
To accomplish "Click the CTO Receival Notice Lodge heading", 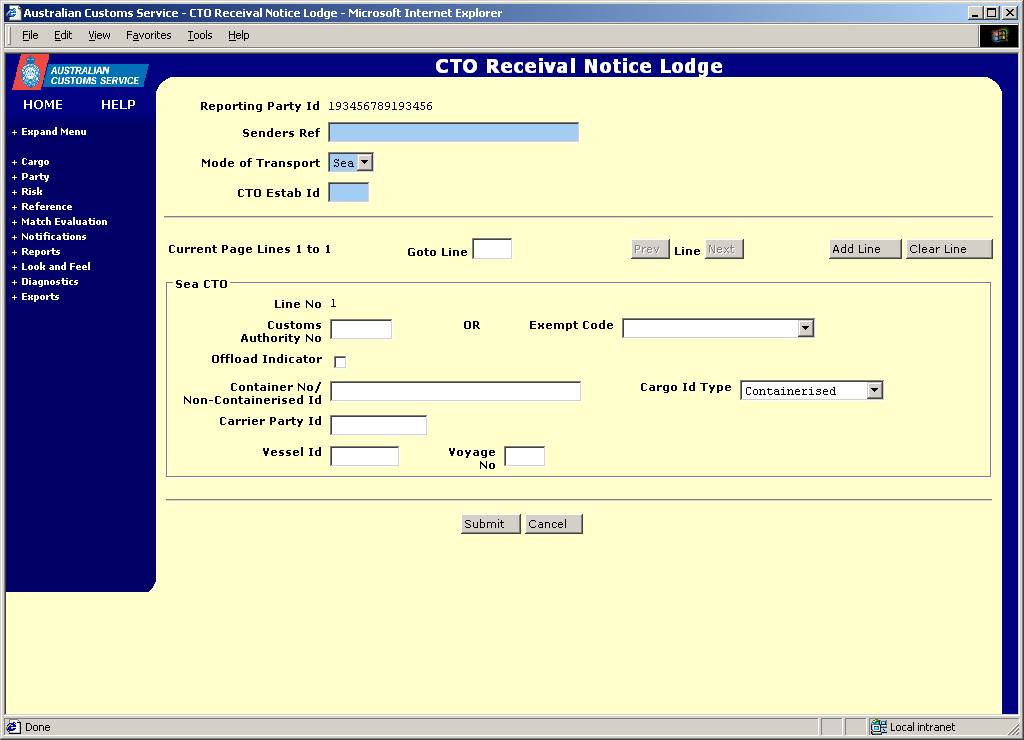I will coord(579,66).
